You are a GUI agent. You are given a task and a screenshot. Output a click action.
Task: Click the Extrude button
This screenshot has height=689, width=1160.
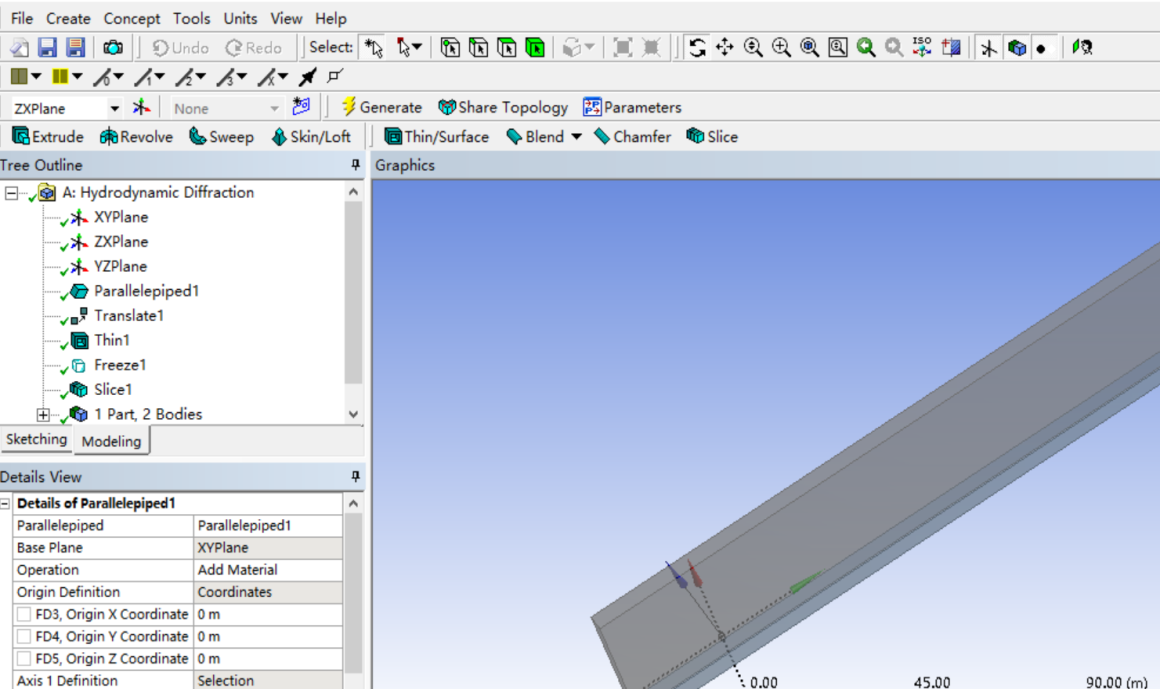coord(47,137)
